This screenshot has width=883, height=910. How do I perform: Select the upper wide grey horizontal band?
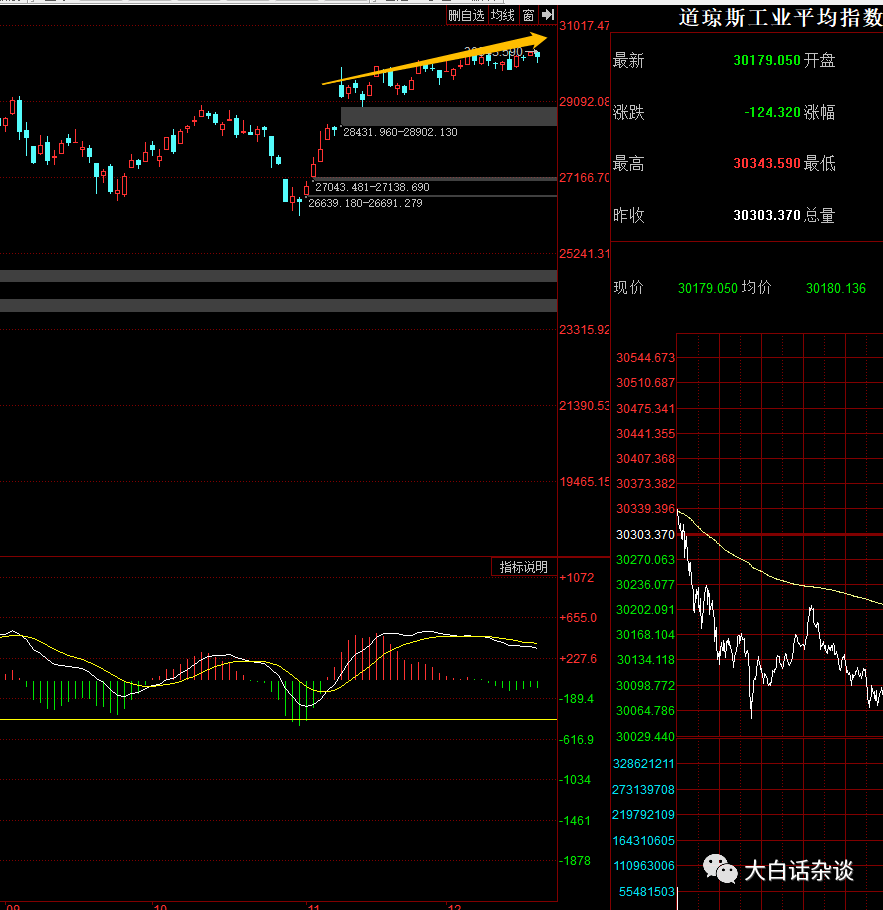[x=279, y=276]
